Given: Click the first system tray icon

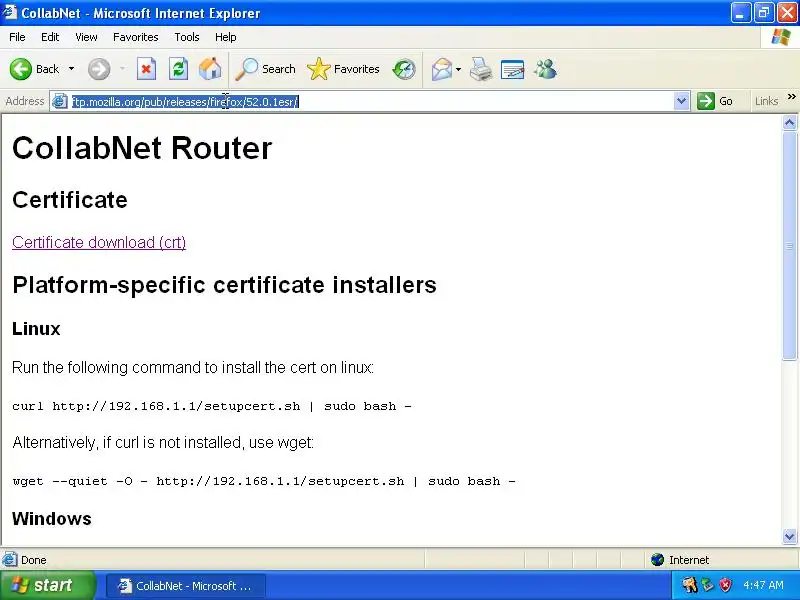Looking at the screenshot, I should click(689, 585).
